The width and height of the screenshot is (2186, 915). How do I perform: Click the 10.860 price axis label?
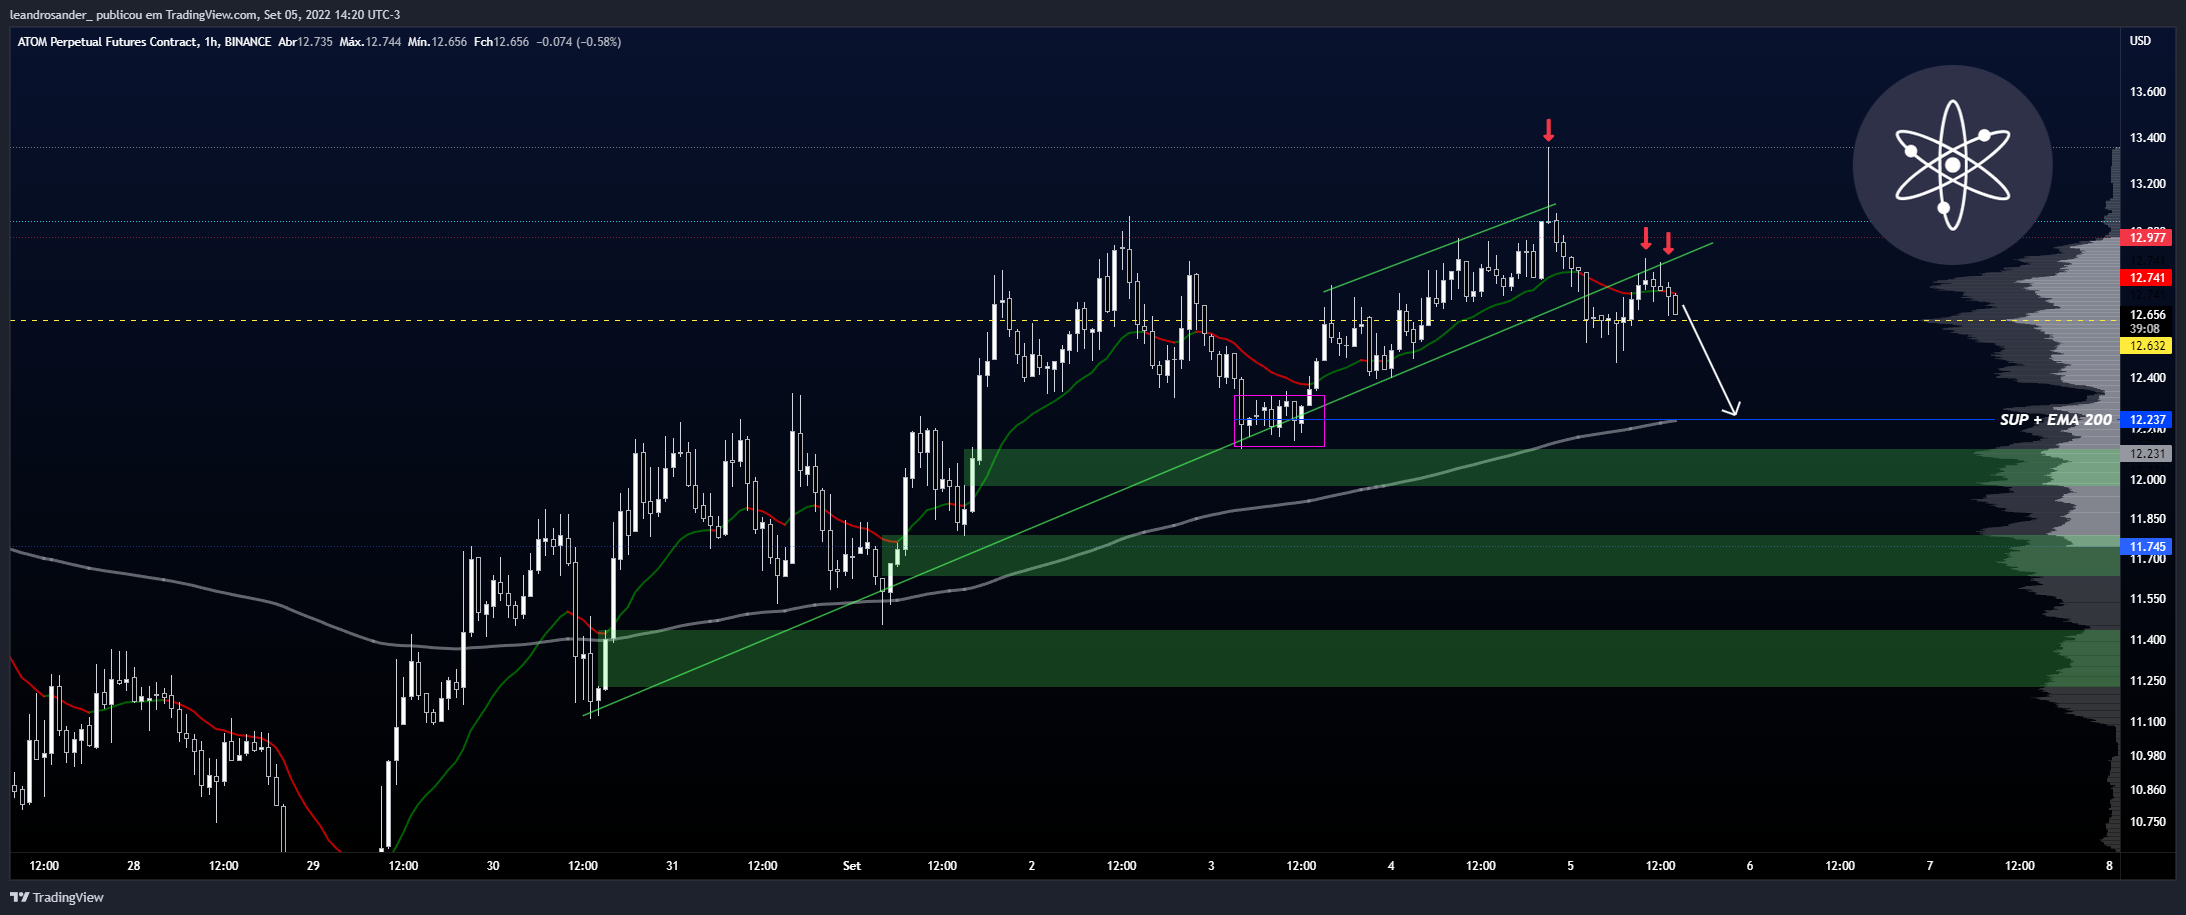point(2147,790)
